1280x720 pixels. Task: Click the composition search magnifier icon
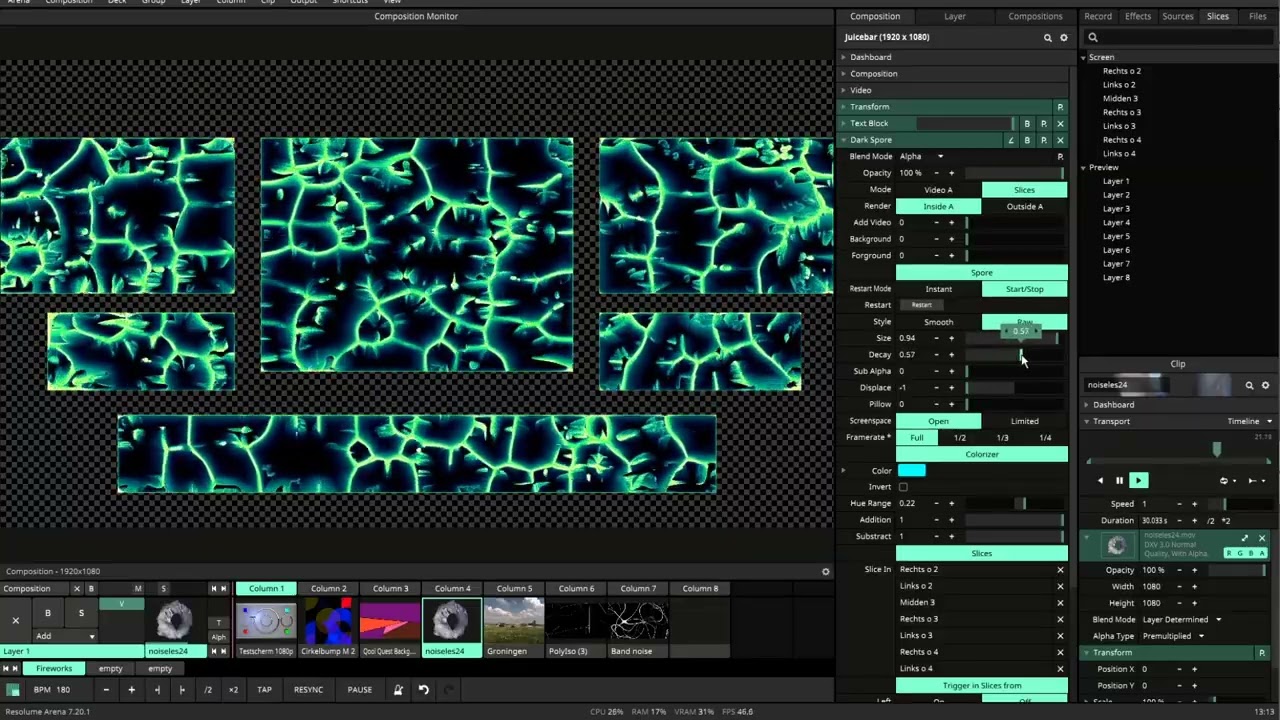[1048, 38]
